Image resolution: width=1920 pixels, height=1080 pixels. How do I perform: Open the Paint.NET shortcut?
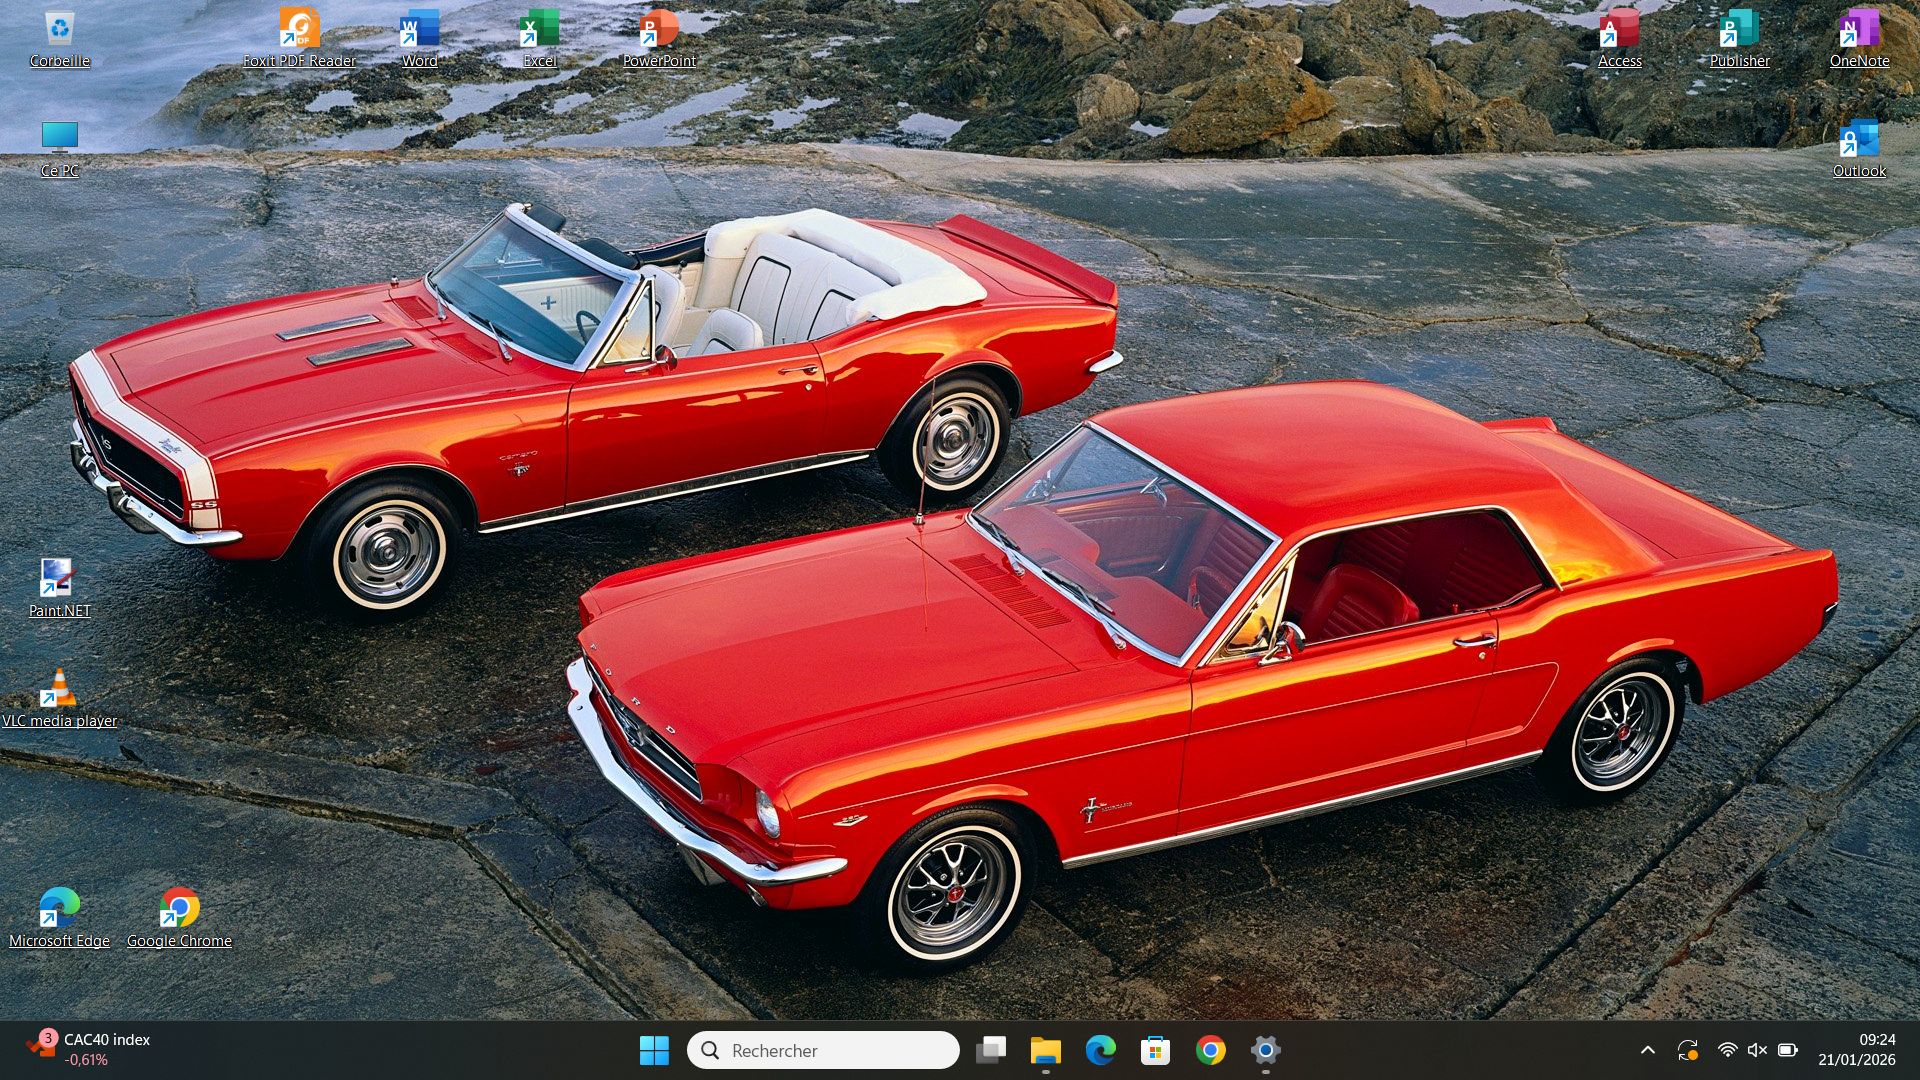pos(60,589)
